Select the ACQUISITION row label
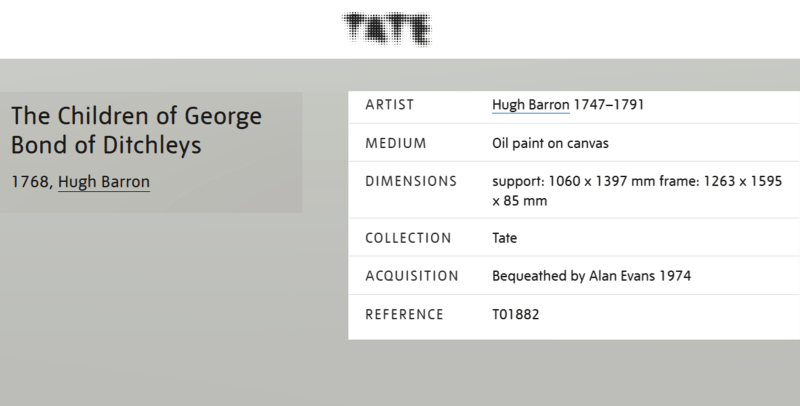 [411, 276]
